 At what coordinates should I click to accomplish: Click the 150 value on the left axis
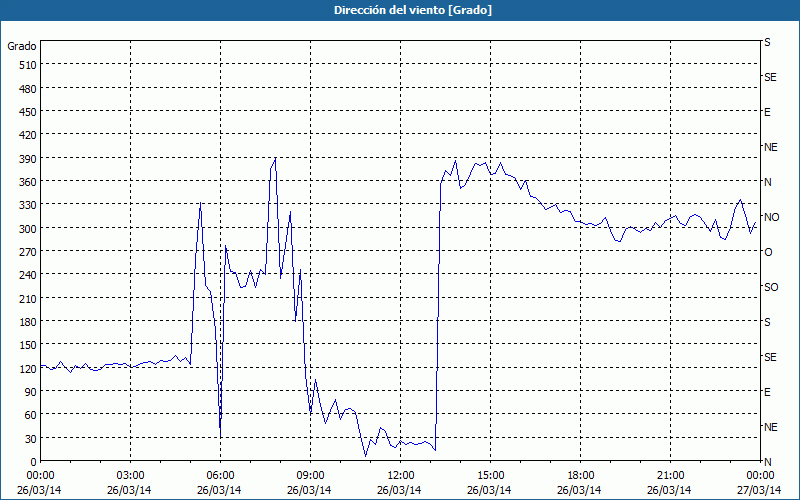(x=29, y=345)
